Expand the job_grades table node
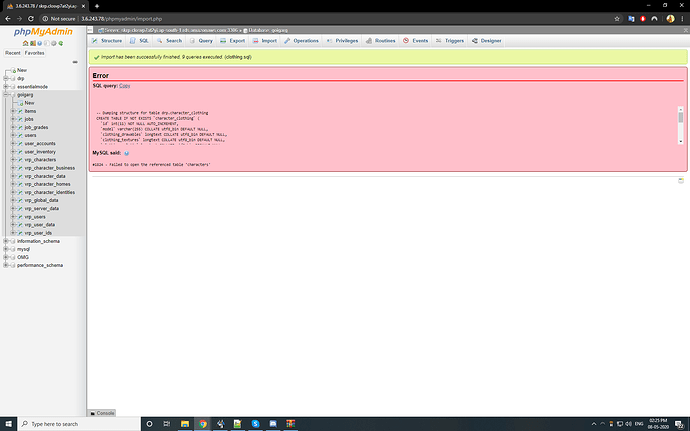Screen dimensions: 690x431 (x=13, y=127)
